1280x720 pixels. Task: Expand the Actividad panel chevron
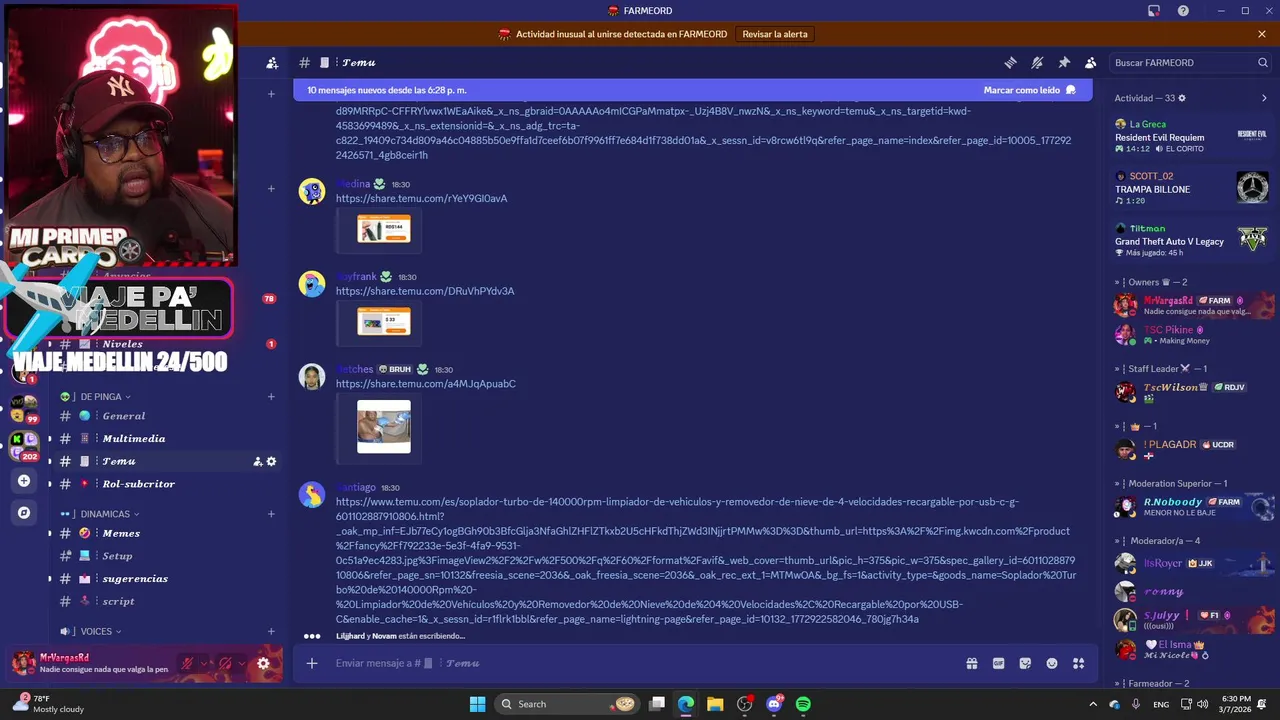(1264, 98)
